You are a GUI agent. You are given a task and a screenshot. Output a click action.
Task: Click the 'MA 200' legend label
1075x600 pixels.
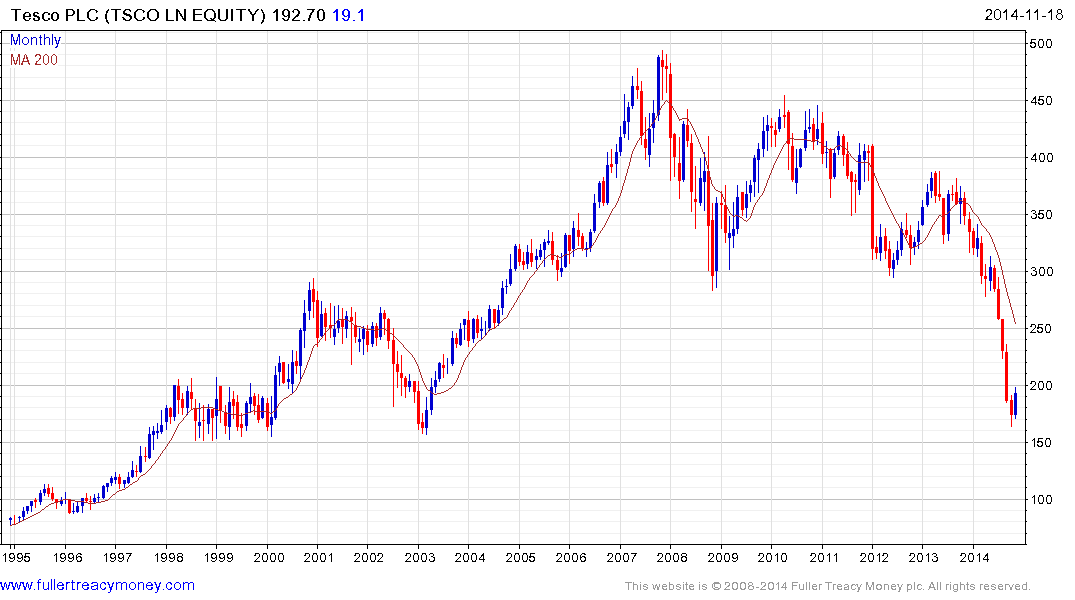pos(34,60)
